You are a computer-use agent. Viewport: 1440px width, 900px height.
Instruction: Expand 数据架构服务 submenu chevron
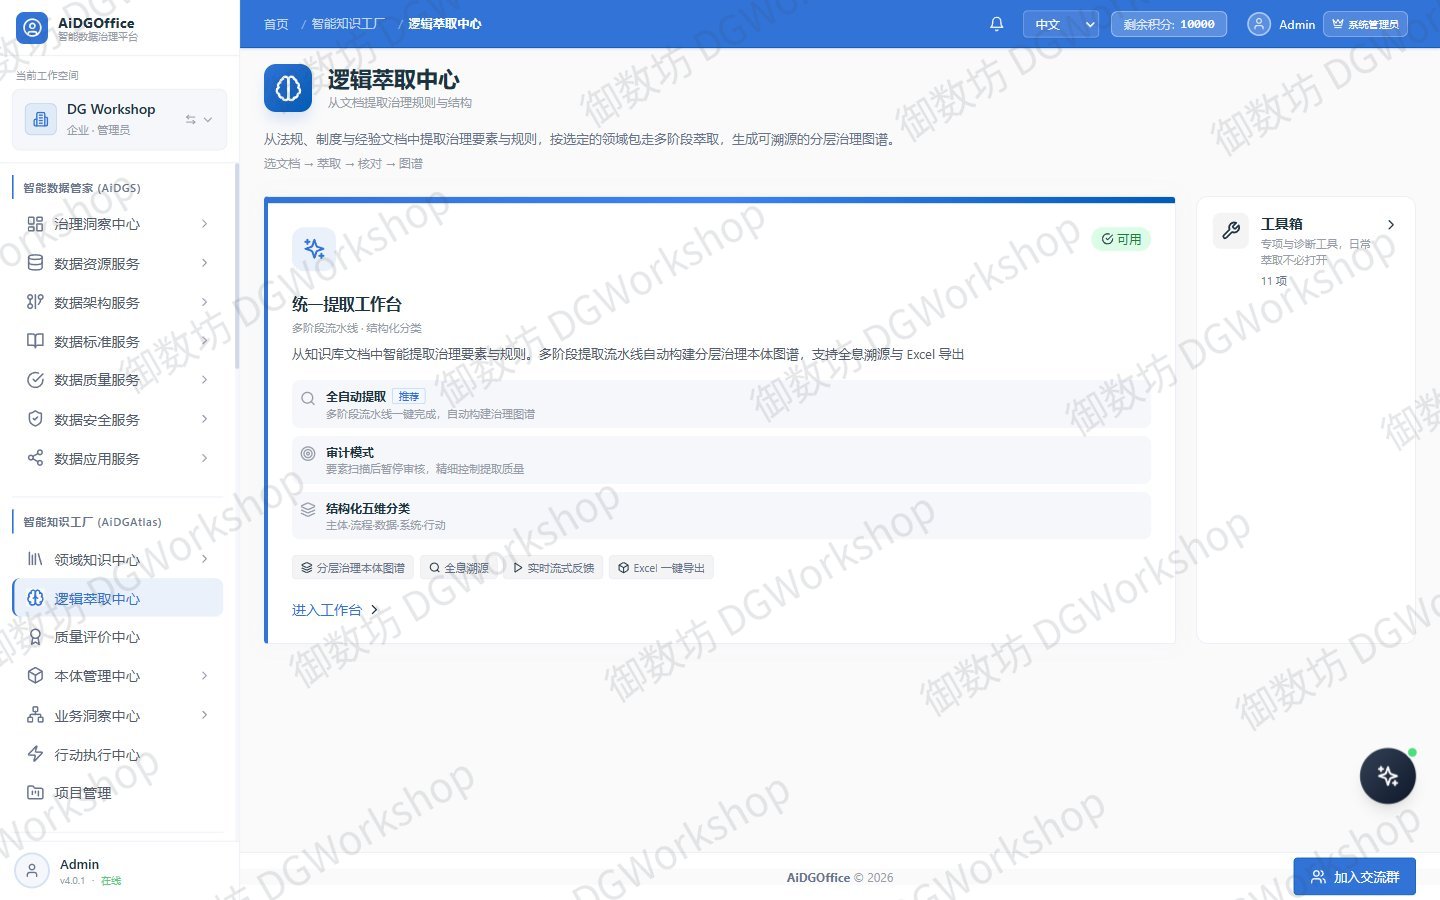(x=204, y=302)
